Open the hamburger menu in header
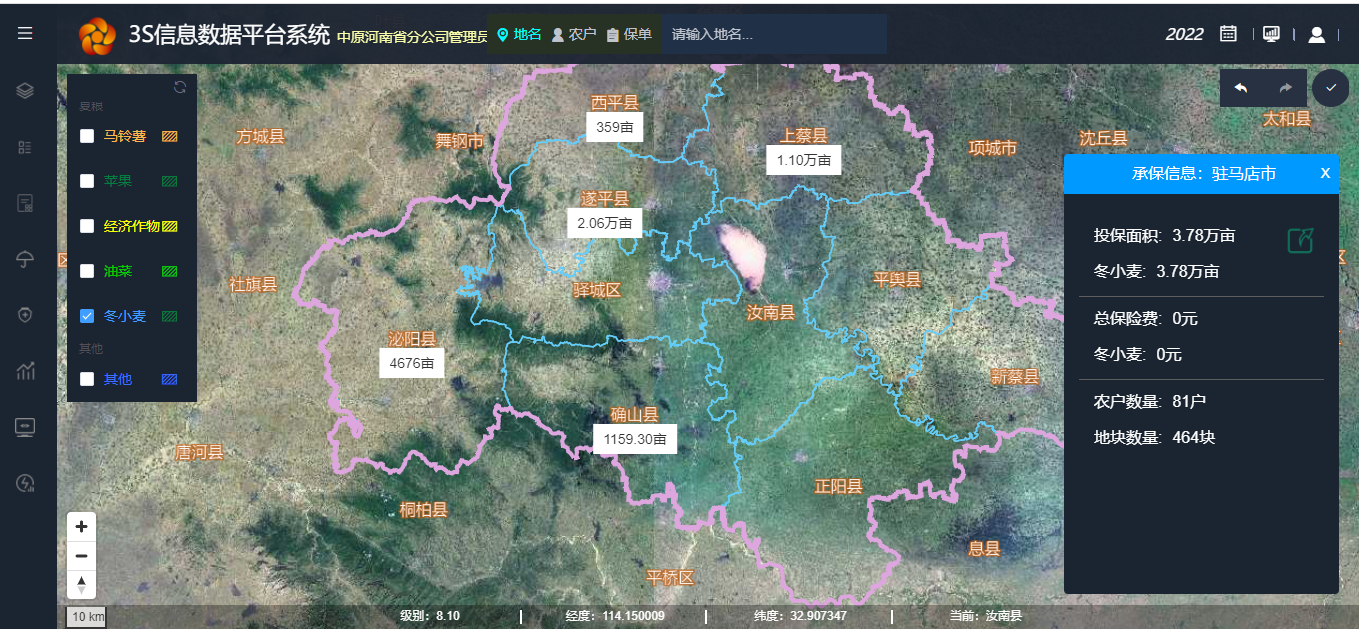 point(25,34)
